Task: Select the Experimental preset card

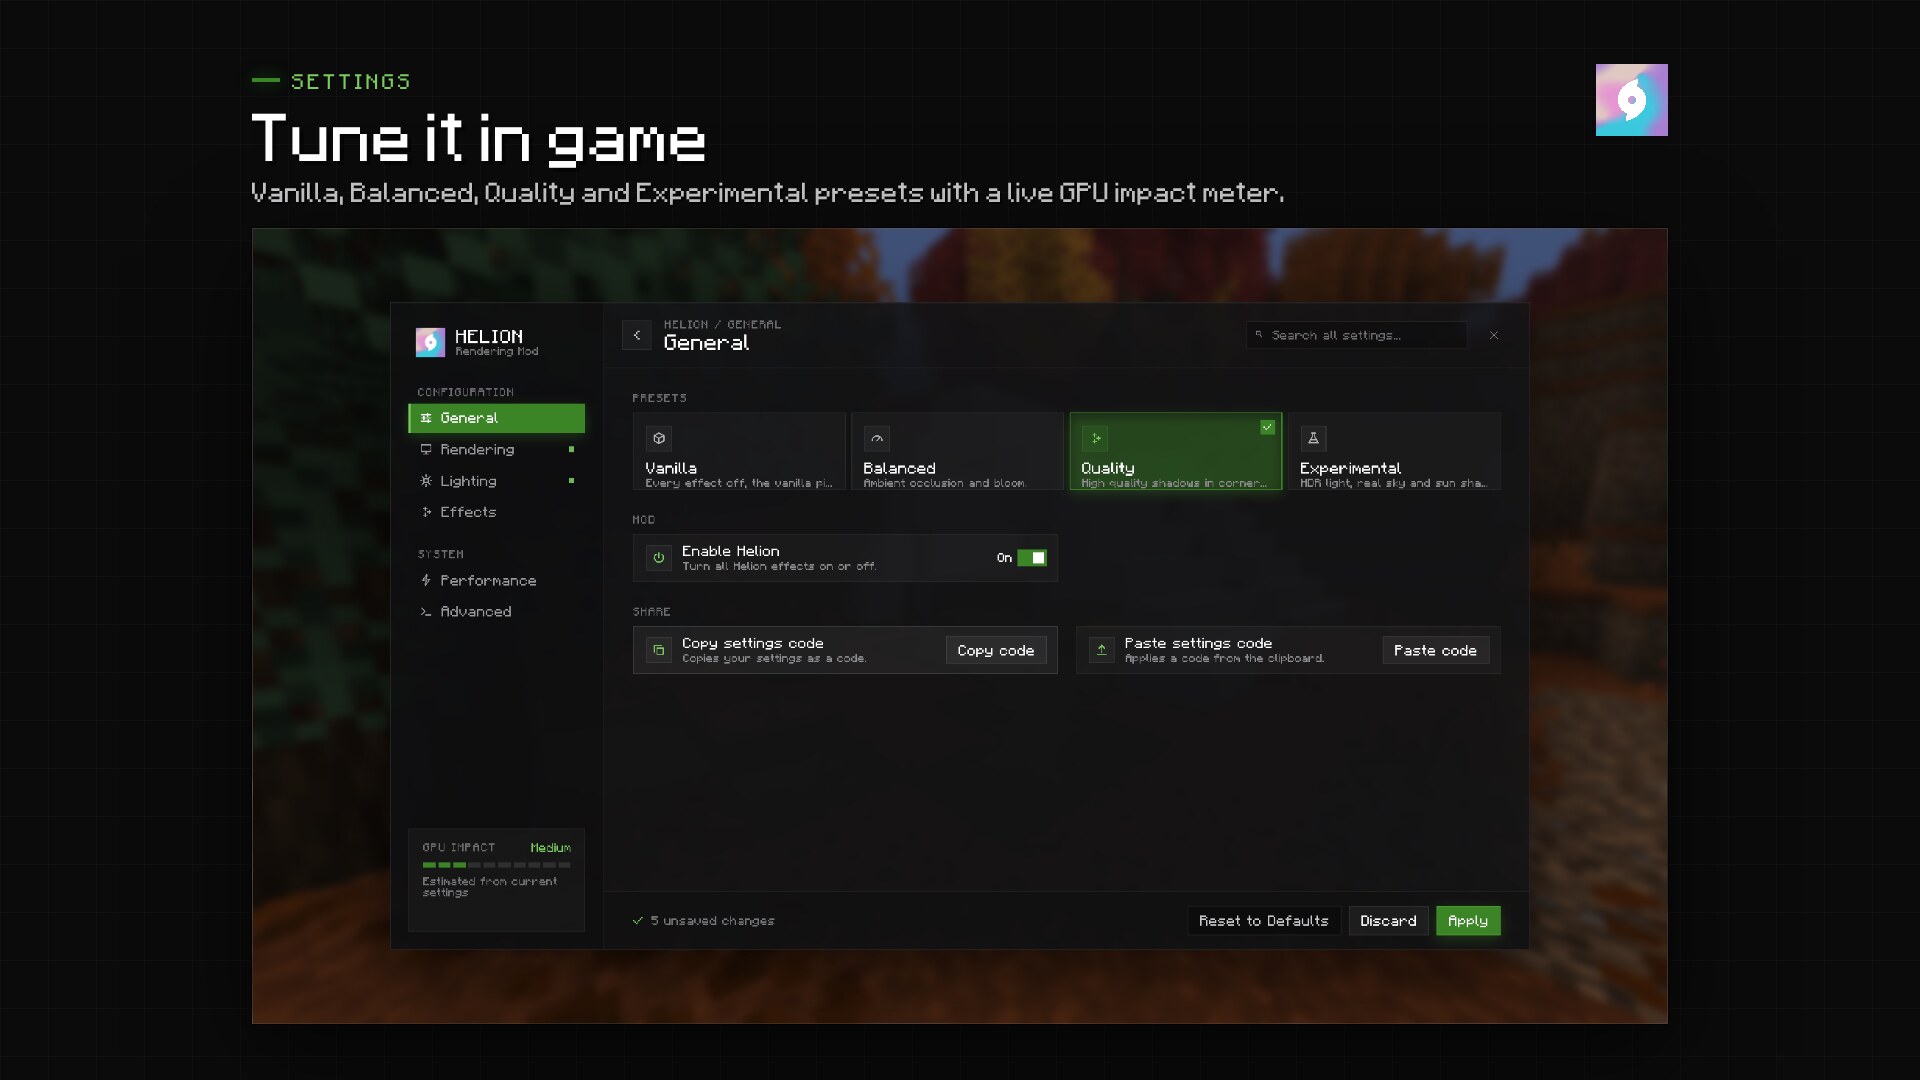Action: click(1394, 451)
